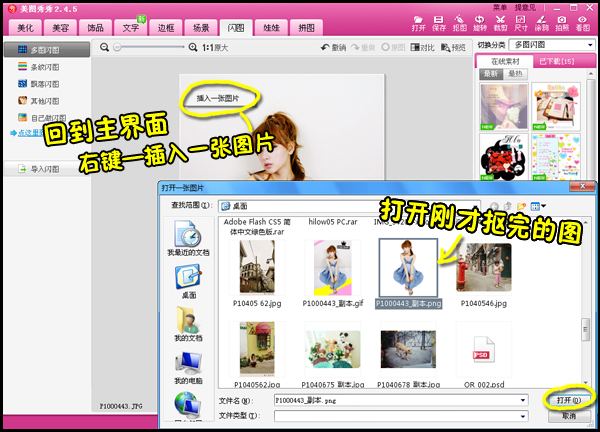The image size is (600, 432).
Task: Click the 涂鸦 (doodle) tool icon
Action: (539, 20)
